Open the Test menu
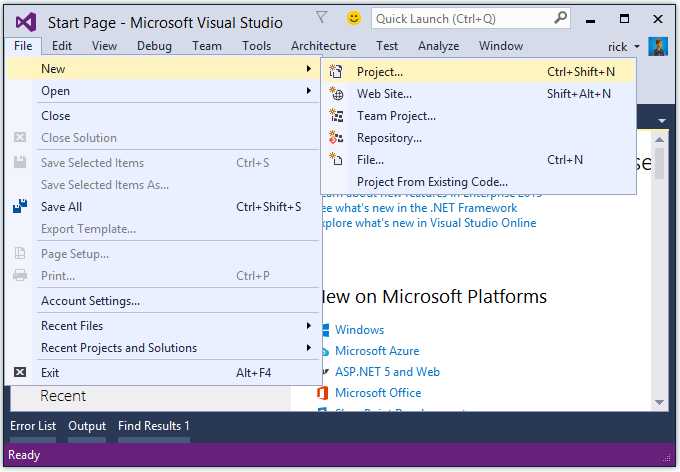The image size is (680, 472). [x=387, y=46]
